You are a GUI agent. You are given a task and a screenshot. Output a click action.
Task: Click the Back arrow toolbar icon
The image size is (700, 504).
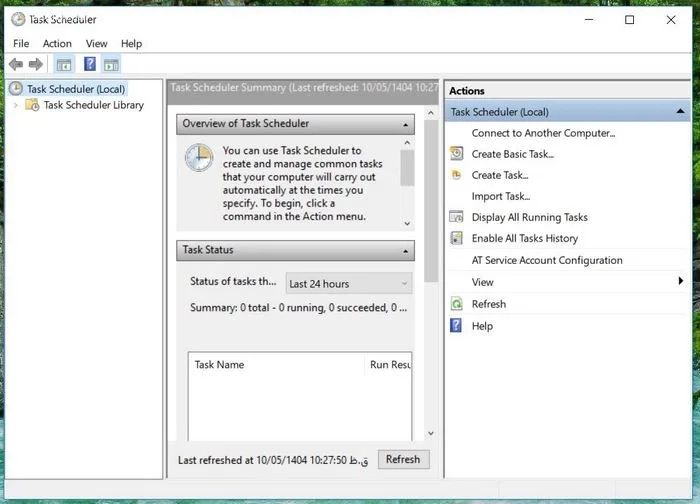click(x=16, y=65)
